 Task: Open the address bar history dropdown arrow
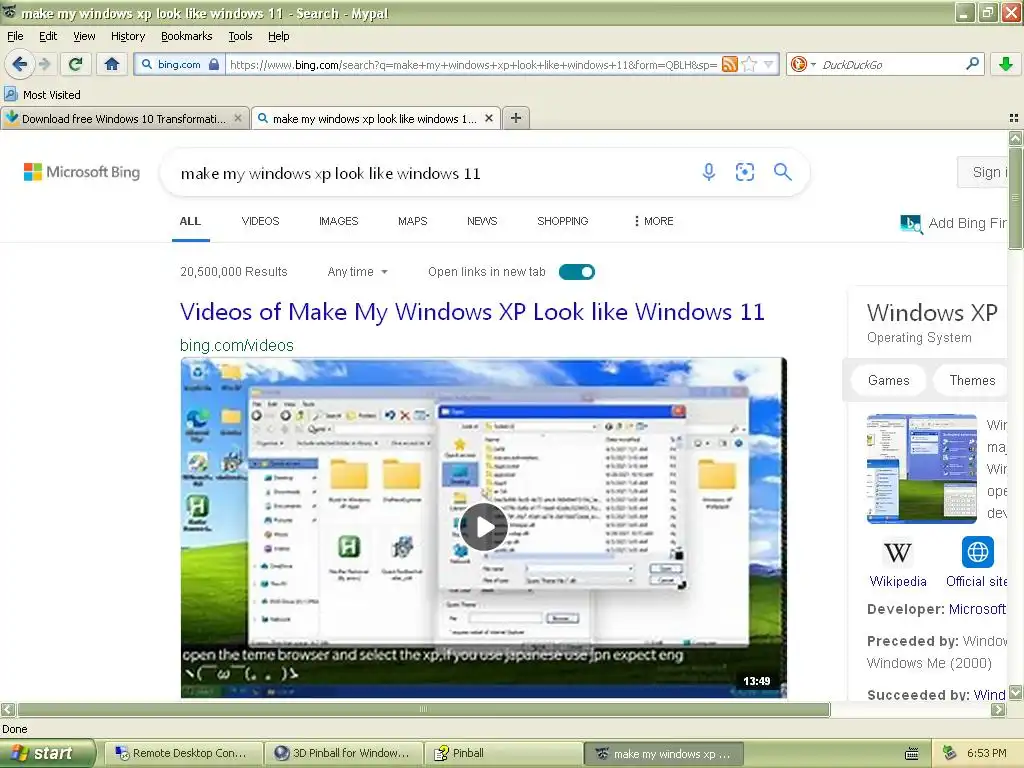(769, 64)
